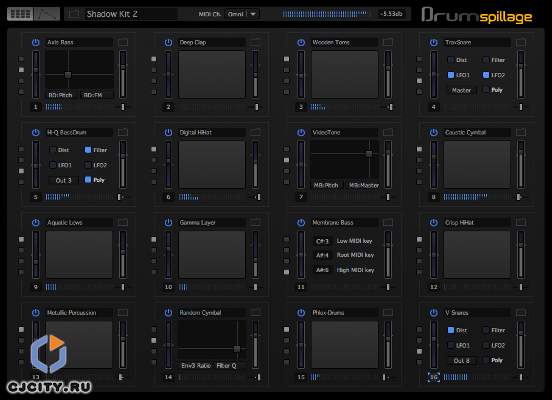The height and width of the screenshot is (400, 552).
Task: Disable the Filter checkbox on H-Q BassDrum
Action: [x=88, y=150]
